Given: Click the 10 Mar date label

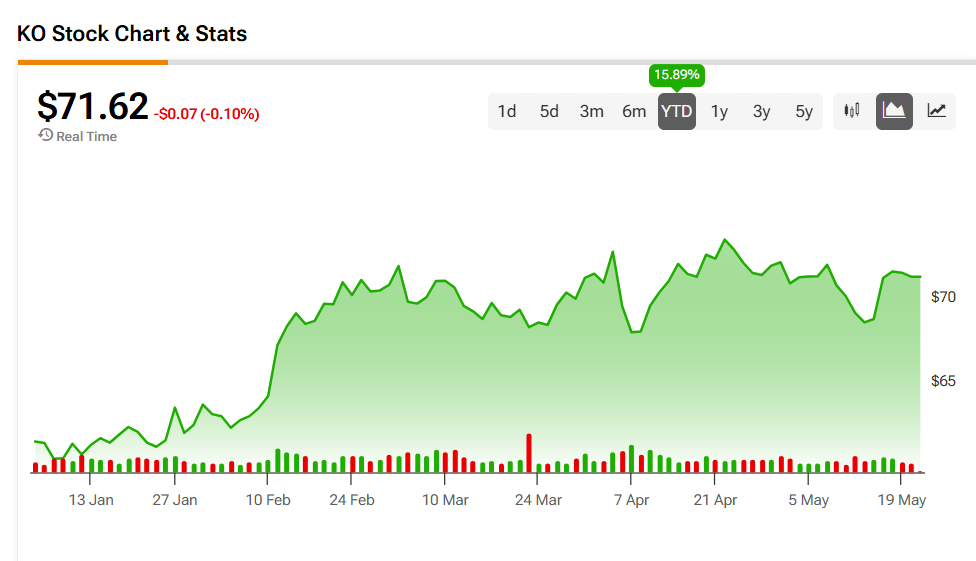Looking at the screenshot, I should pos(445,500).
